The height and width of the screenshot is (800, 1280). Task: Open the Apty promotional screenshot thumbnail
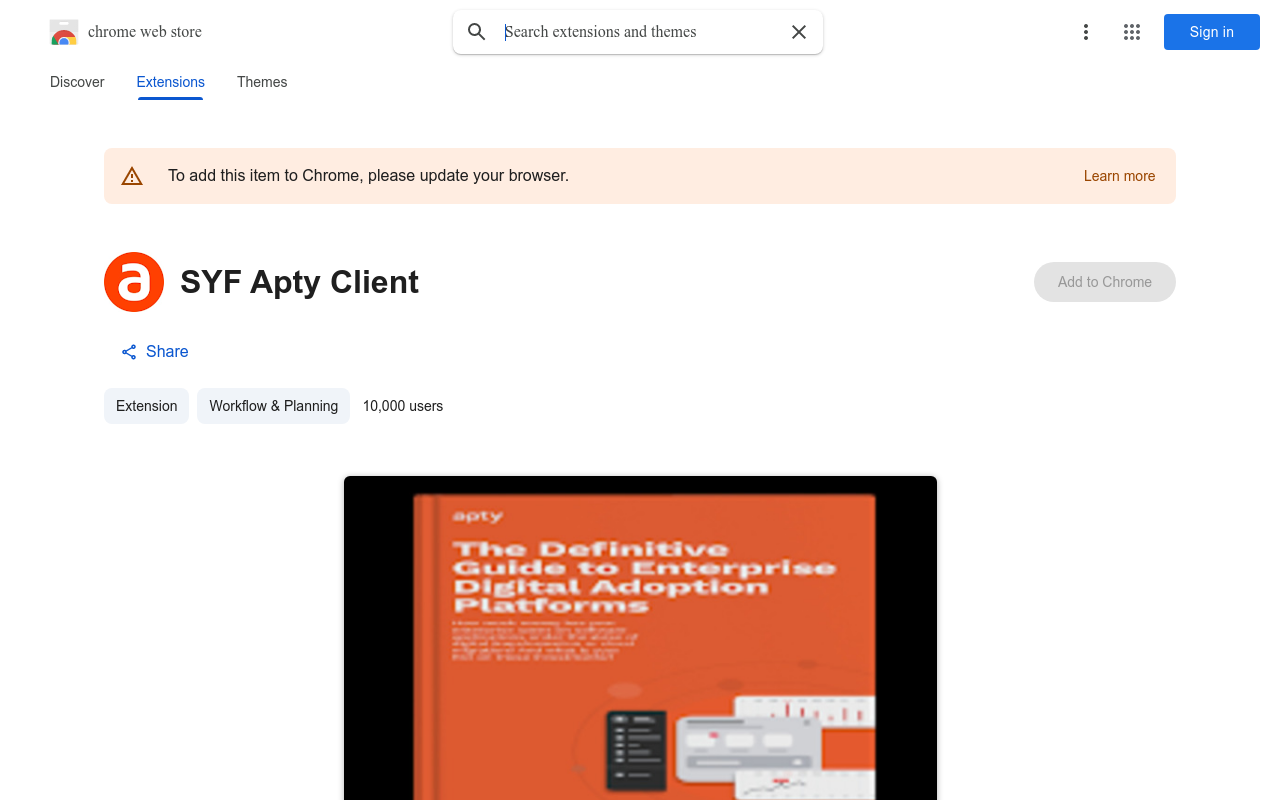[x=640, y=638]
